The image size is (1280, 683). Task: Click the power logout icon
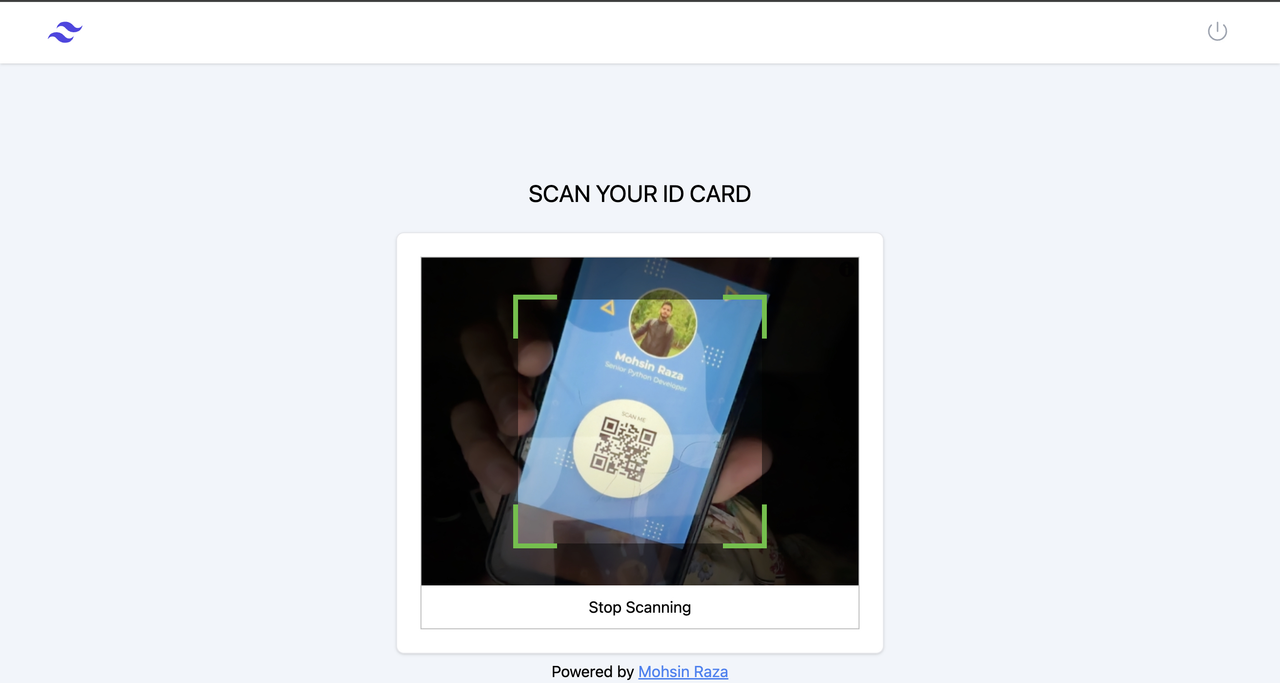(x=1217, y=32)
